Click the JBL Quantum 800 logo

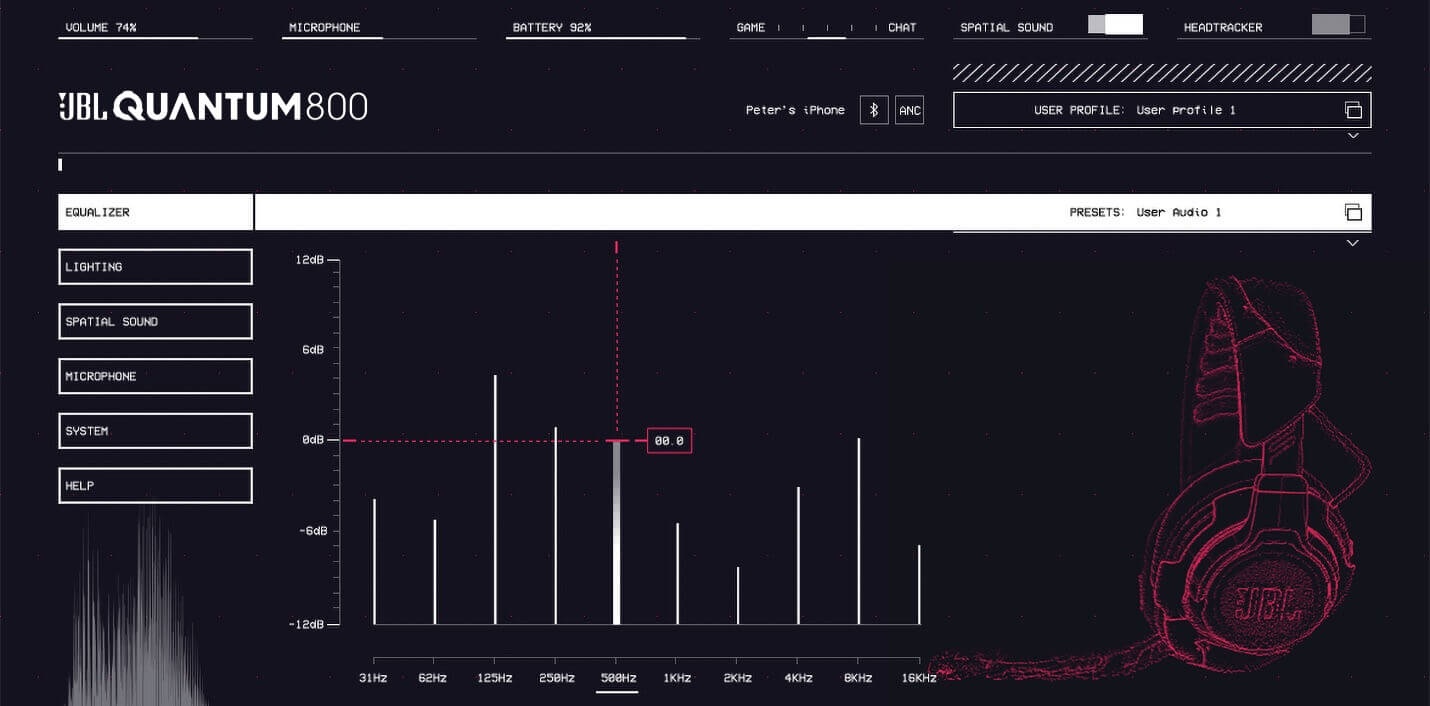pyautogui.click(x=213, y=106)
